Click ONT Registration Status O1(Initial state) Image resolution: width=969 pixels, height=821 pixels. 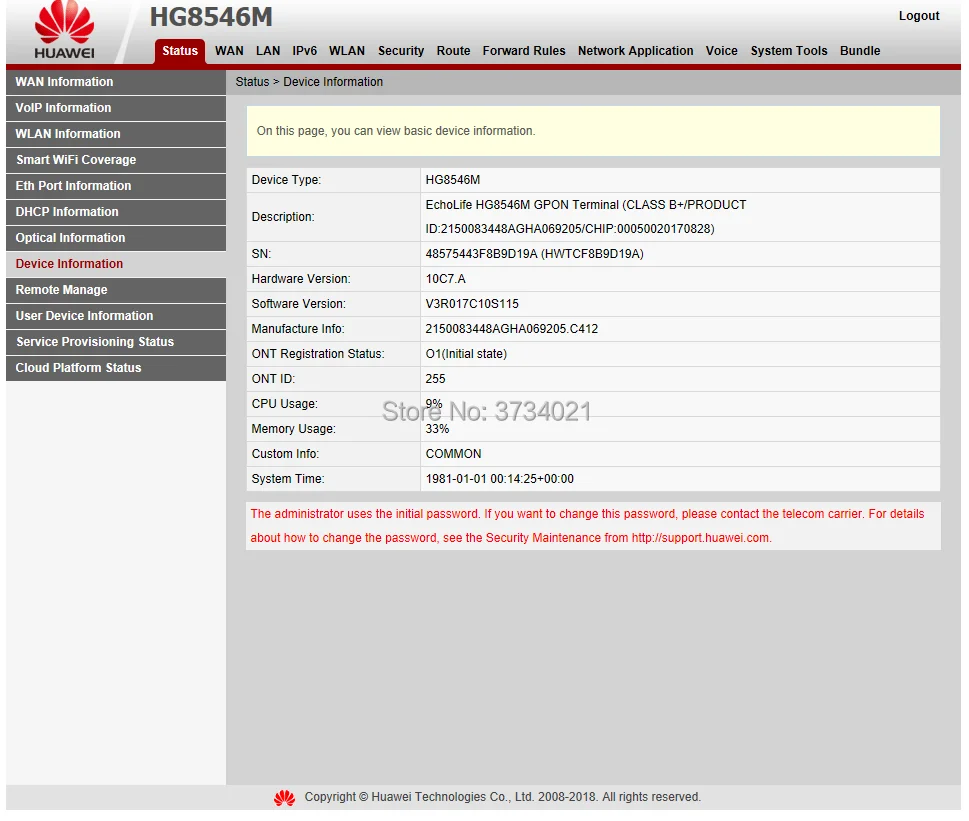[x=466, y=354]
